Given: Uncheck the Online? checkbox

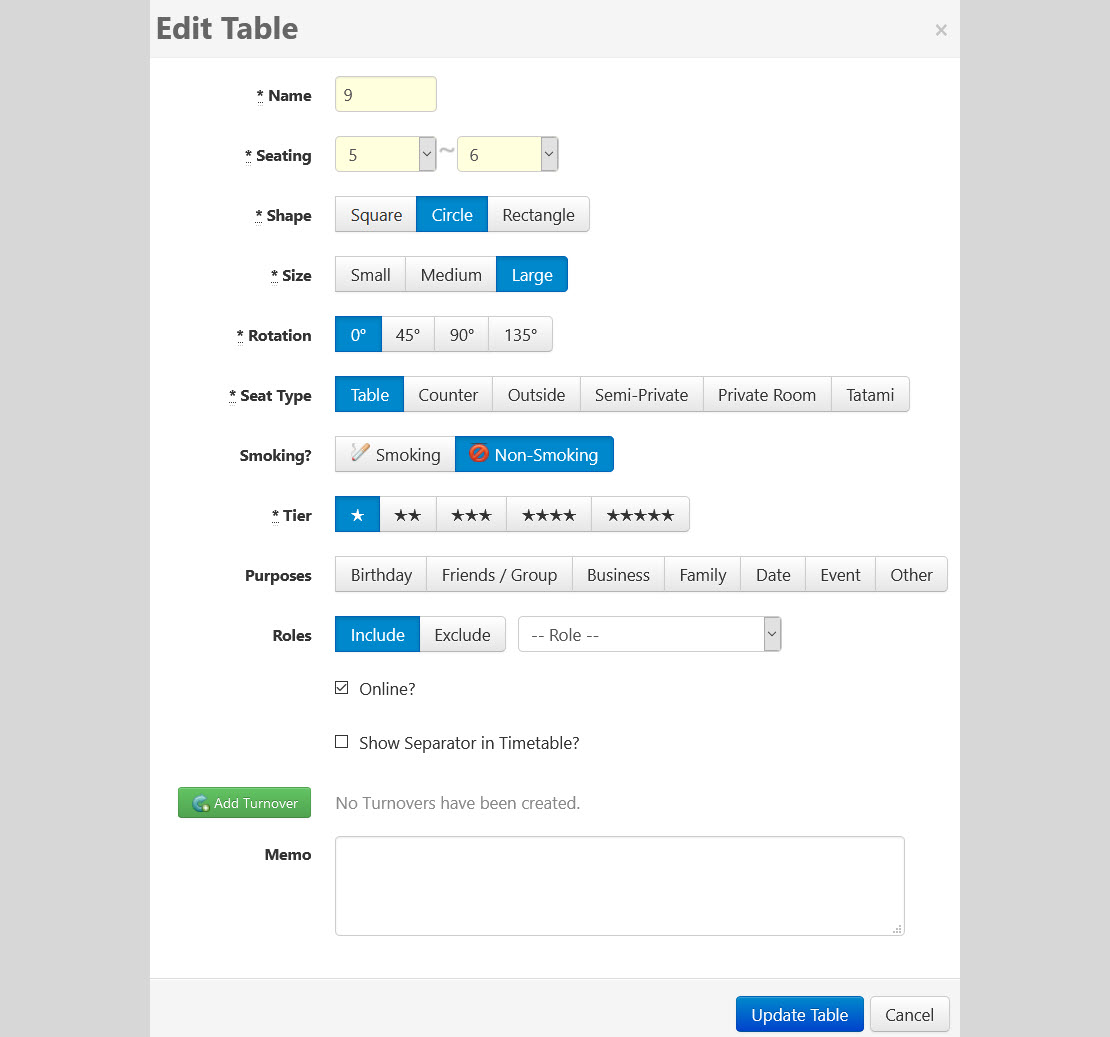Looking at the screenshot, I should (x=341, y=688).
